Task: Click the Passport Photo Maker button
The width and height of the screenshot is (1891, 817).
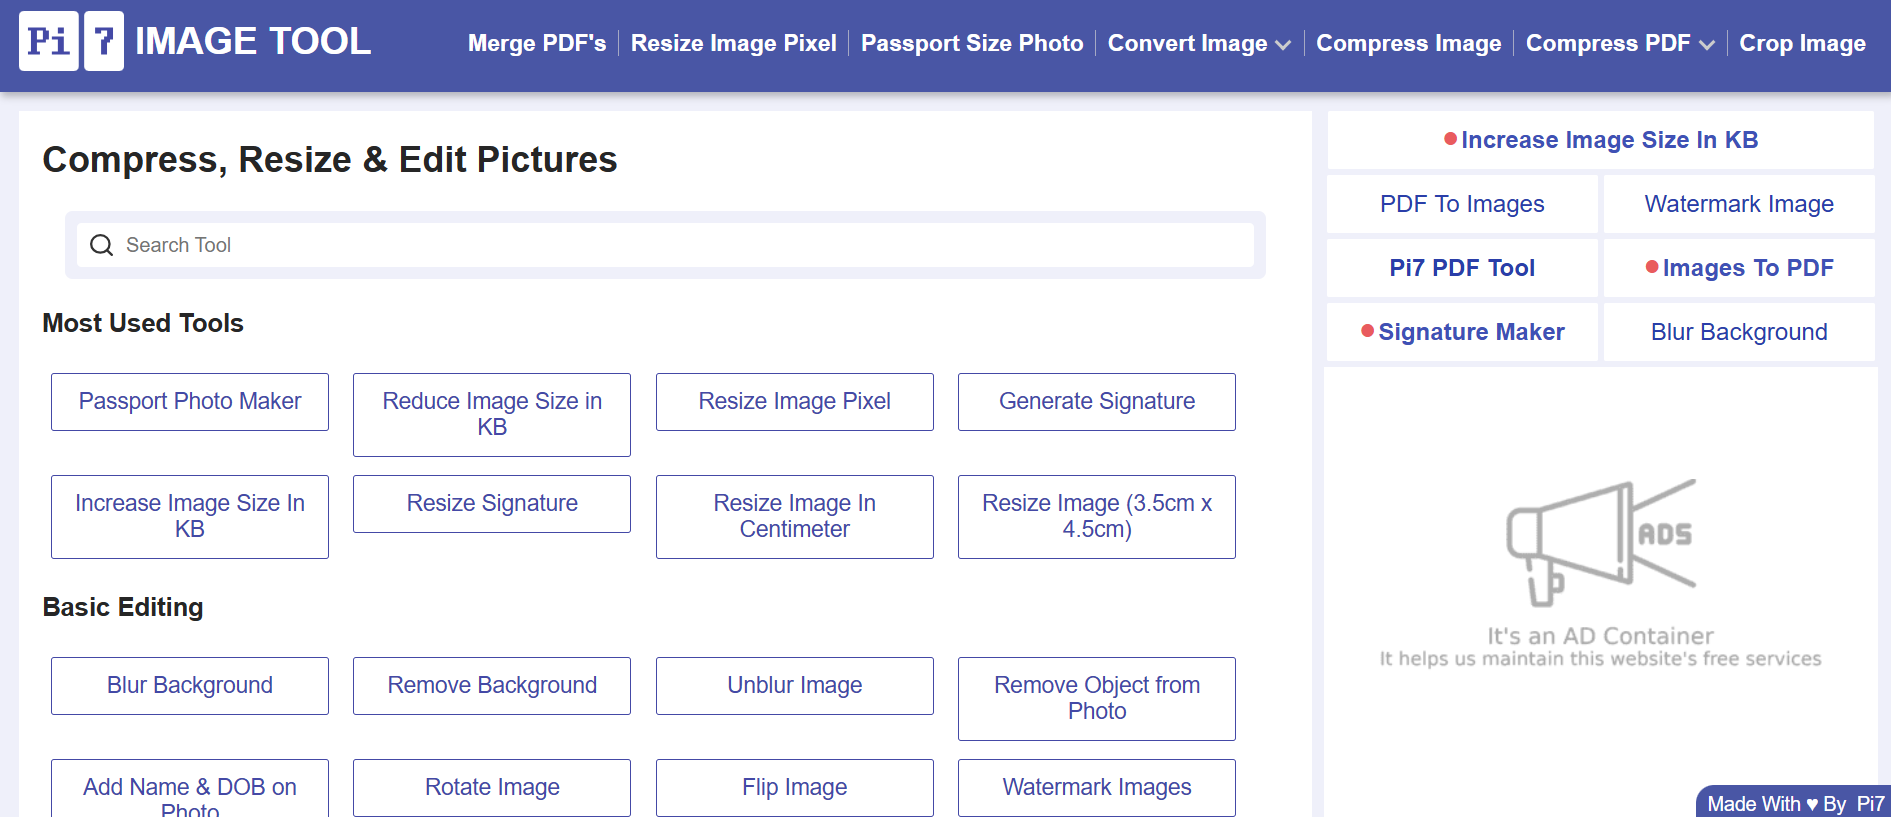Action: coord(189,402)
